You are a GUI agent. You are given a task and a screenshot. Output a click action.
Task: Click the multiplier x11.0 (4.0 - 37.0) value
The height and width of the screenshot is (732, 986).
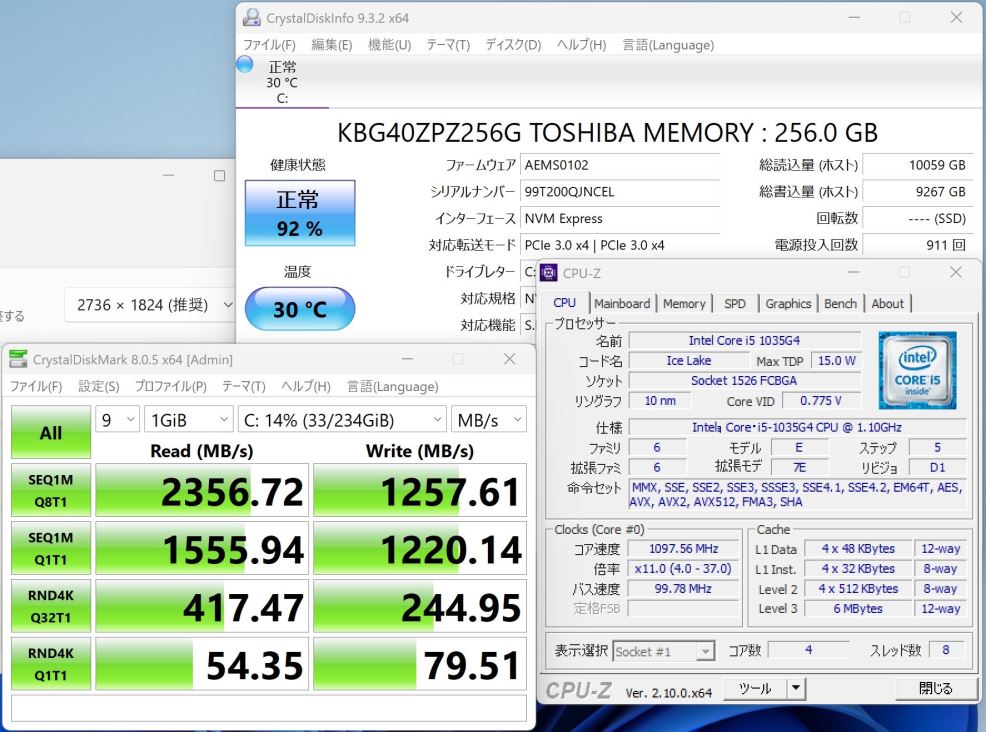[684, 568]
